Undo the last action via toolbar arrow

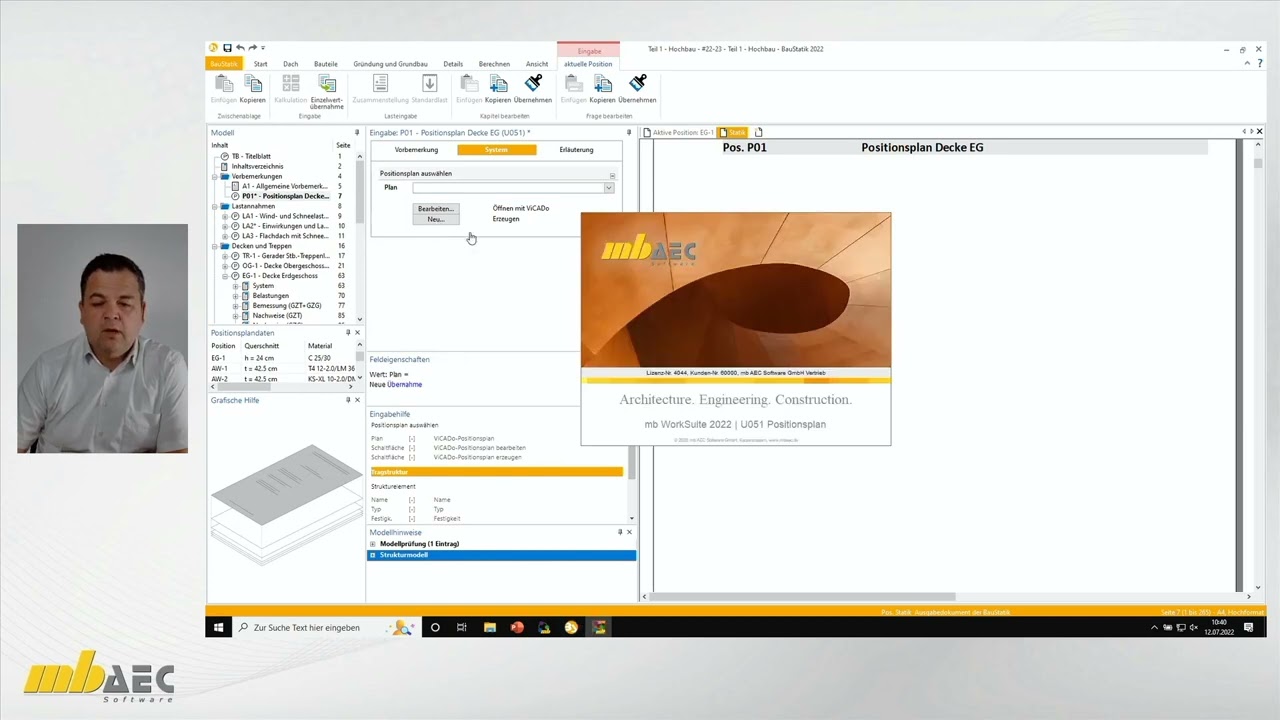[x=240, y=48]
